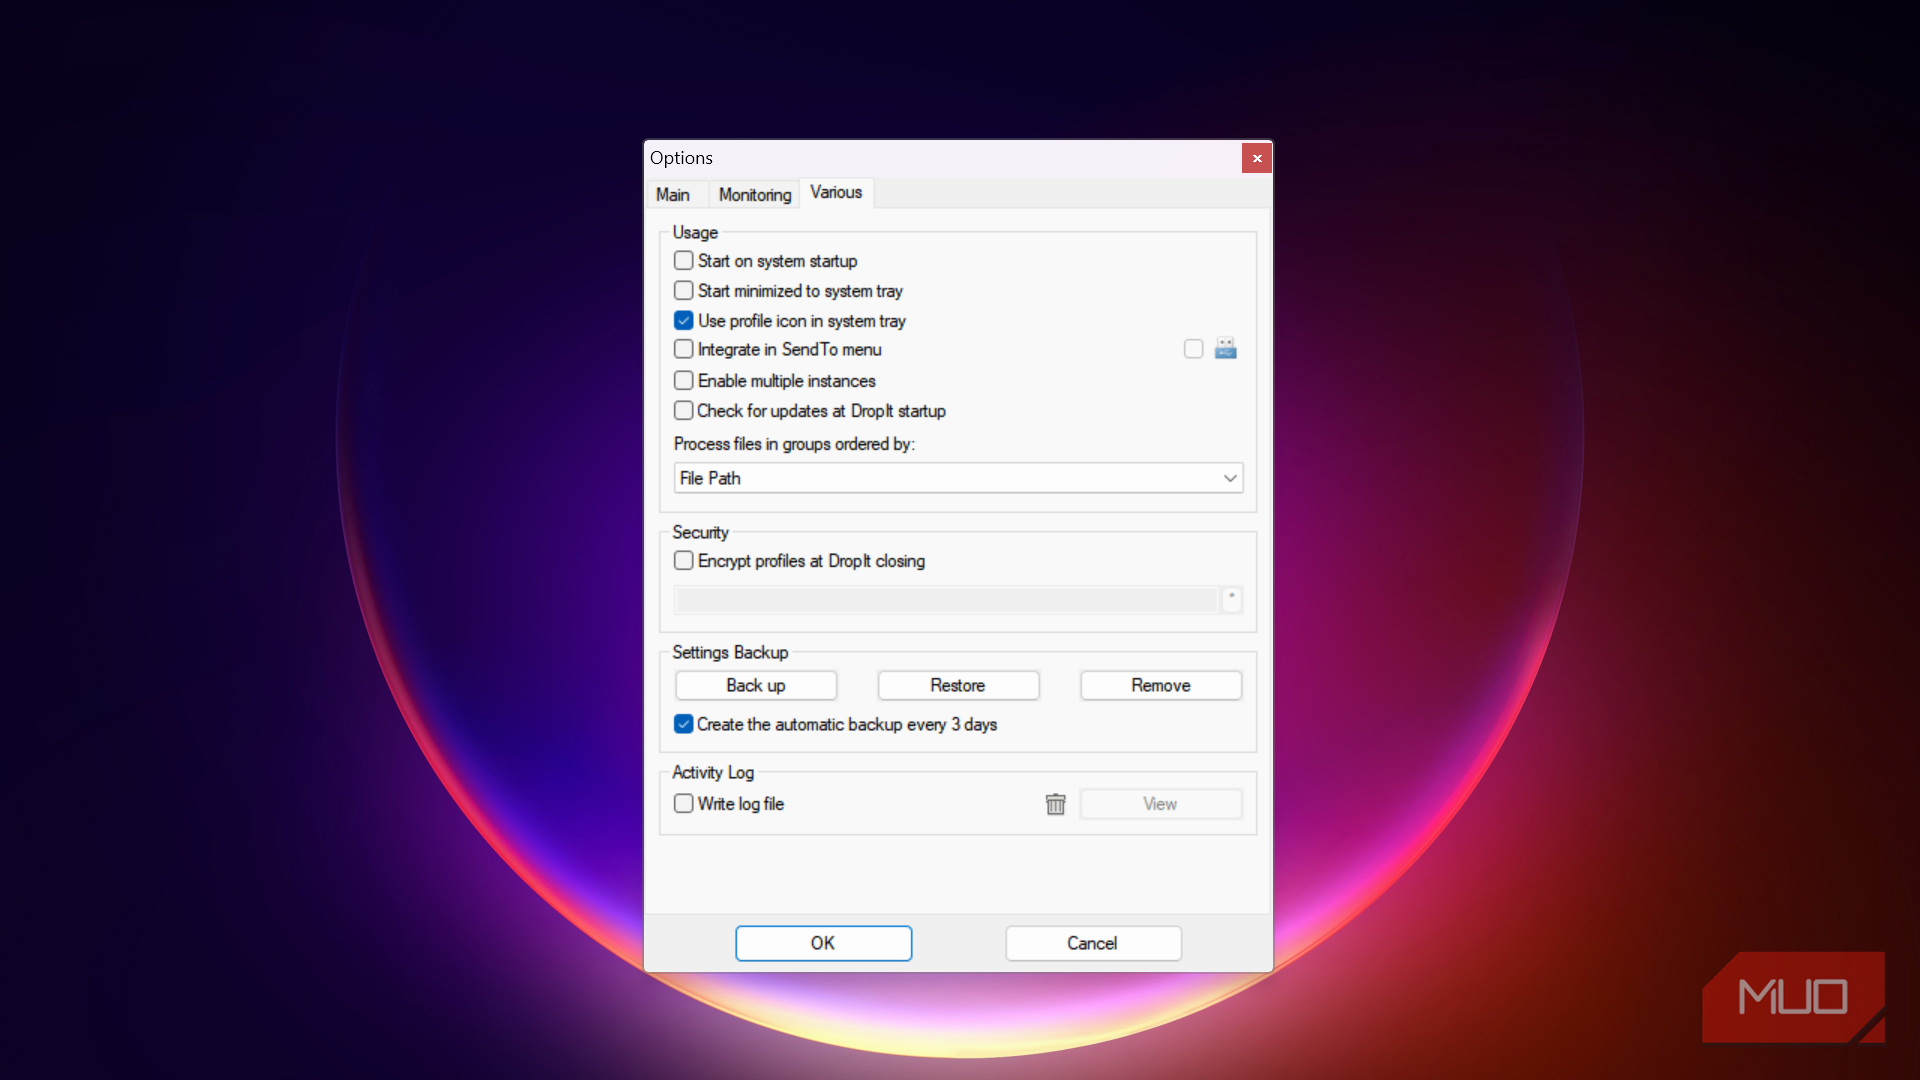The width and height of the screenshot is (1920, 1080).
Task: Open the Monitoring tab
Action: [755, 195]
